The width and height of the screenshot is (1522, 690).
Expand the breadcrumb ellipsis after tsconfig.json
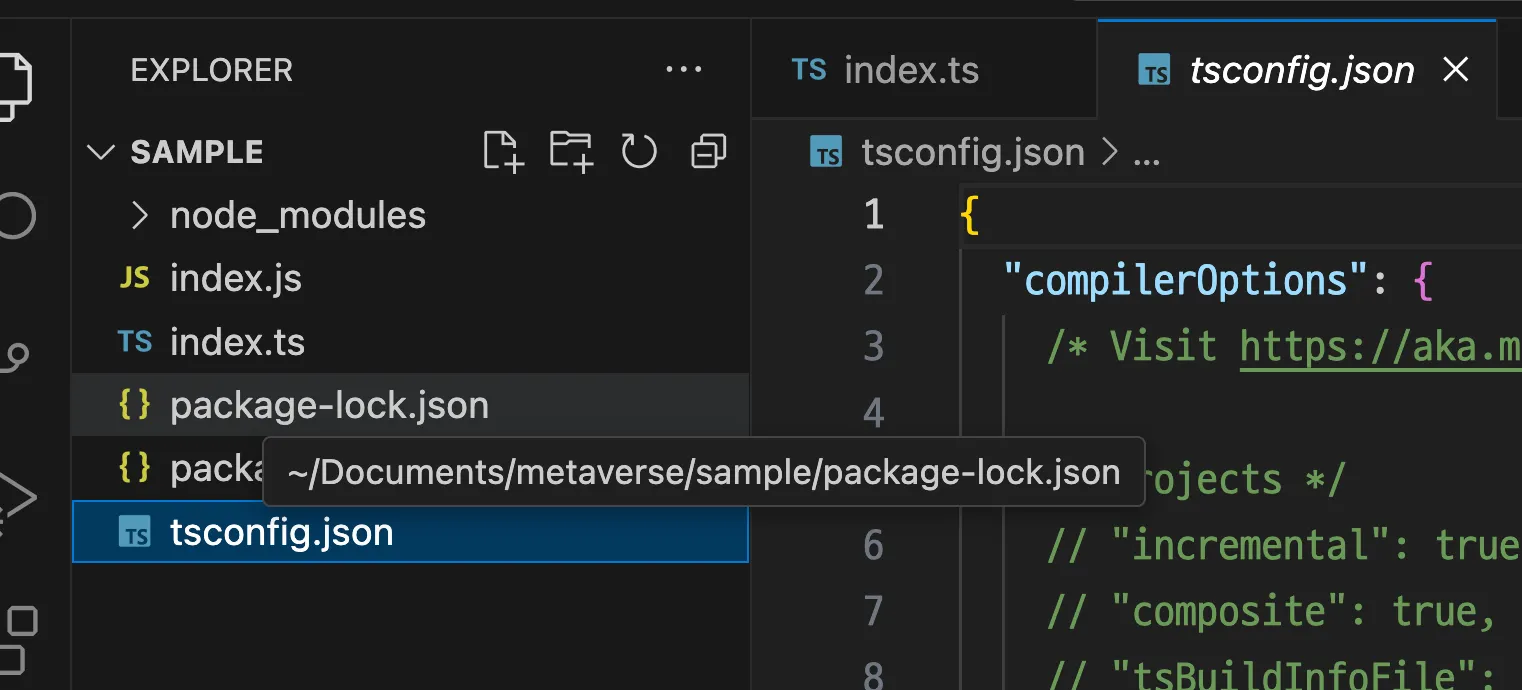pyautogui.click(x=1145, y=154)
